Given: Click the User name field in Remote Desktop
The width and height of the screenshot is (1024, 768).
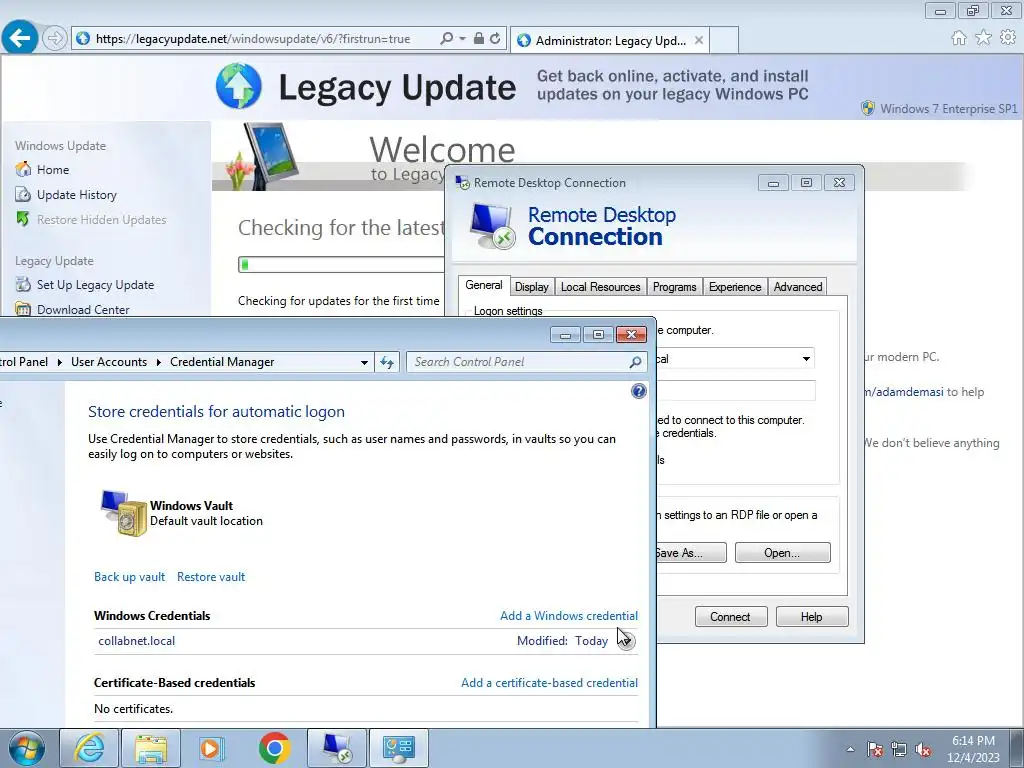Looking at the screenshot, I should tap(736, 391).
